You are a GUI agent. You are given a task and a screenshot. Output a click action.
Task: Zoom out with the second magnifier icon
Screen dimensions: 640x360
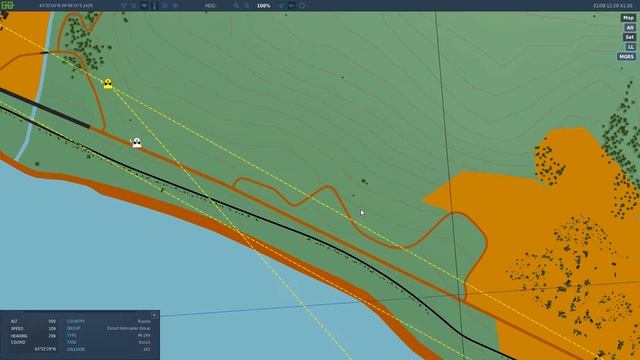[x=247, y=6]
